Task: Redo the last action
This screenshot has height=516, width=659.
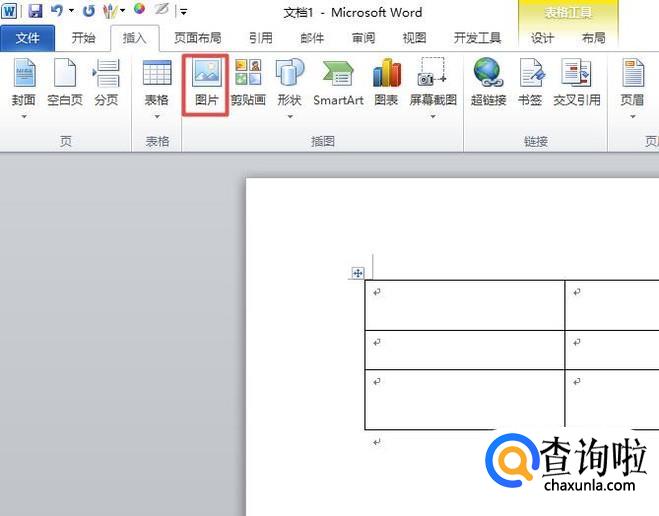Action: pyautogui.click(x=89, y=11)
